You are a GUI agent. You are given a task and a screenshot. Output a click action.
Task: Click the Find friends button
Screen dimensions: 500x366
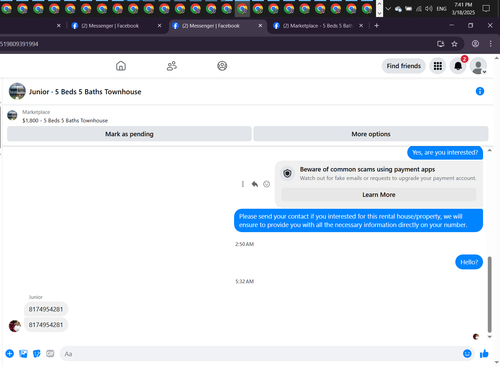pos(403,66)
